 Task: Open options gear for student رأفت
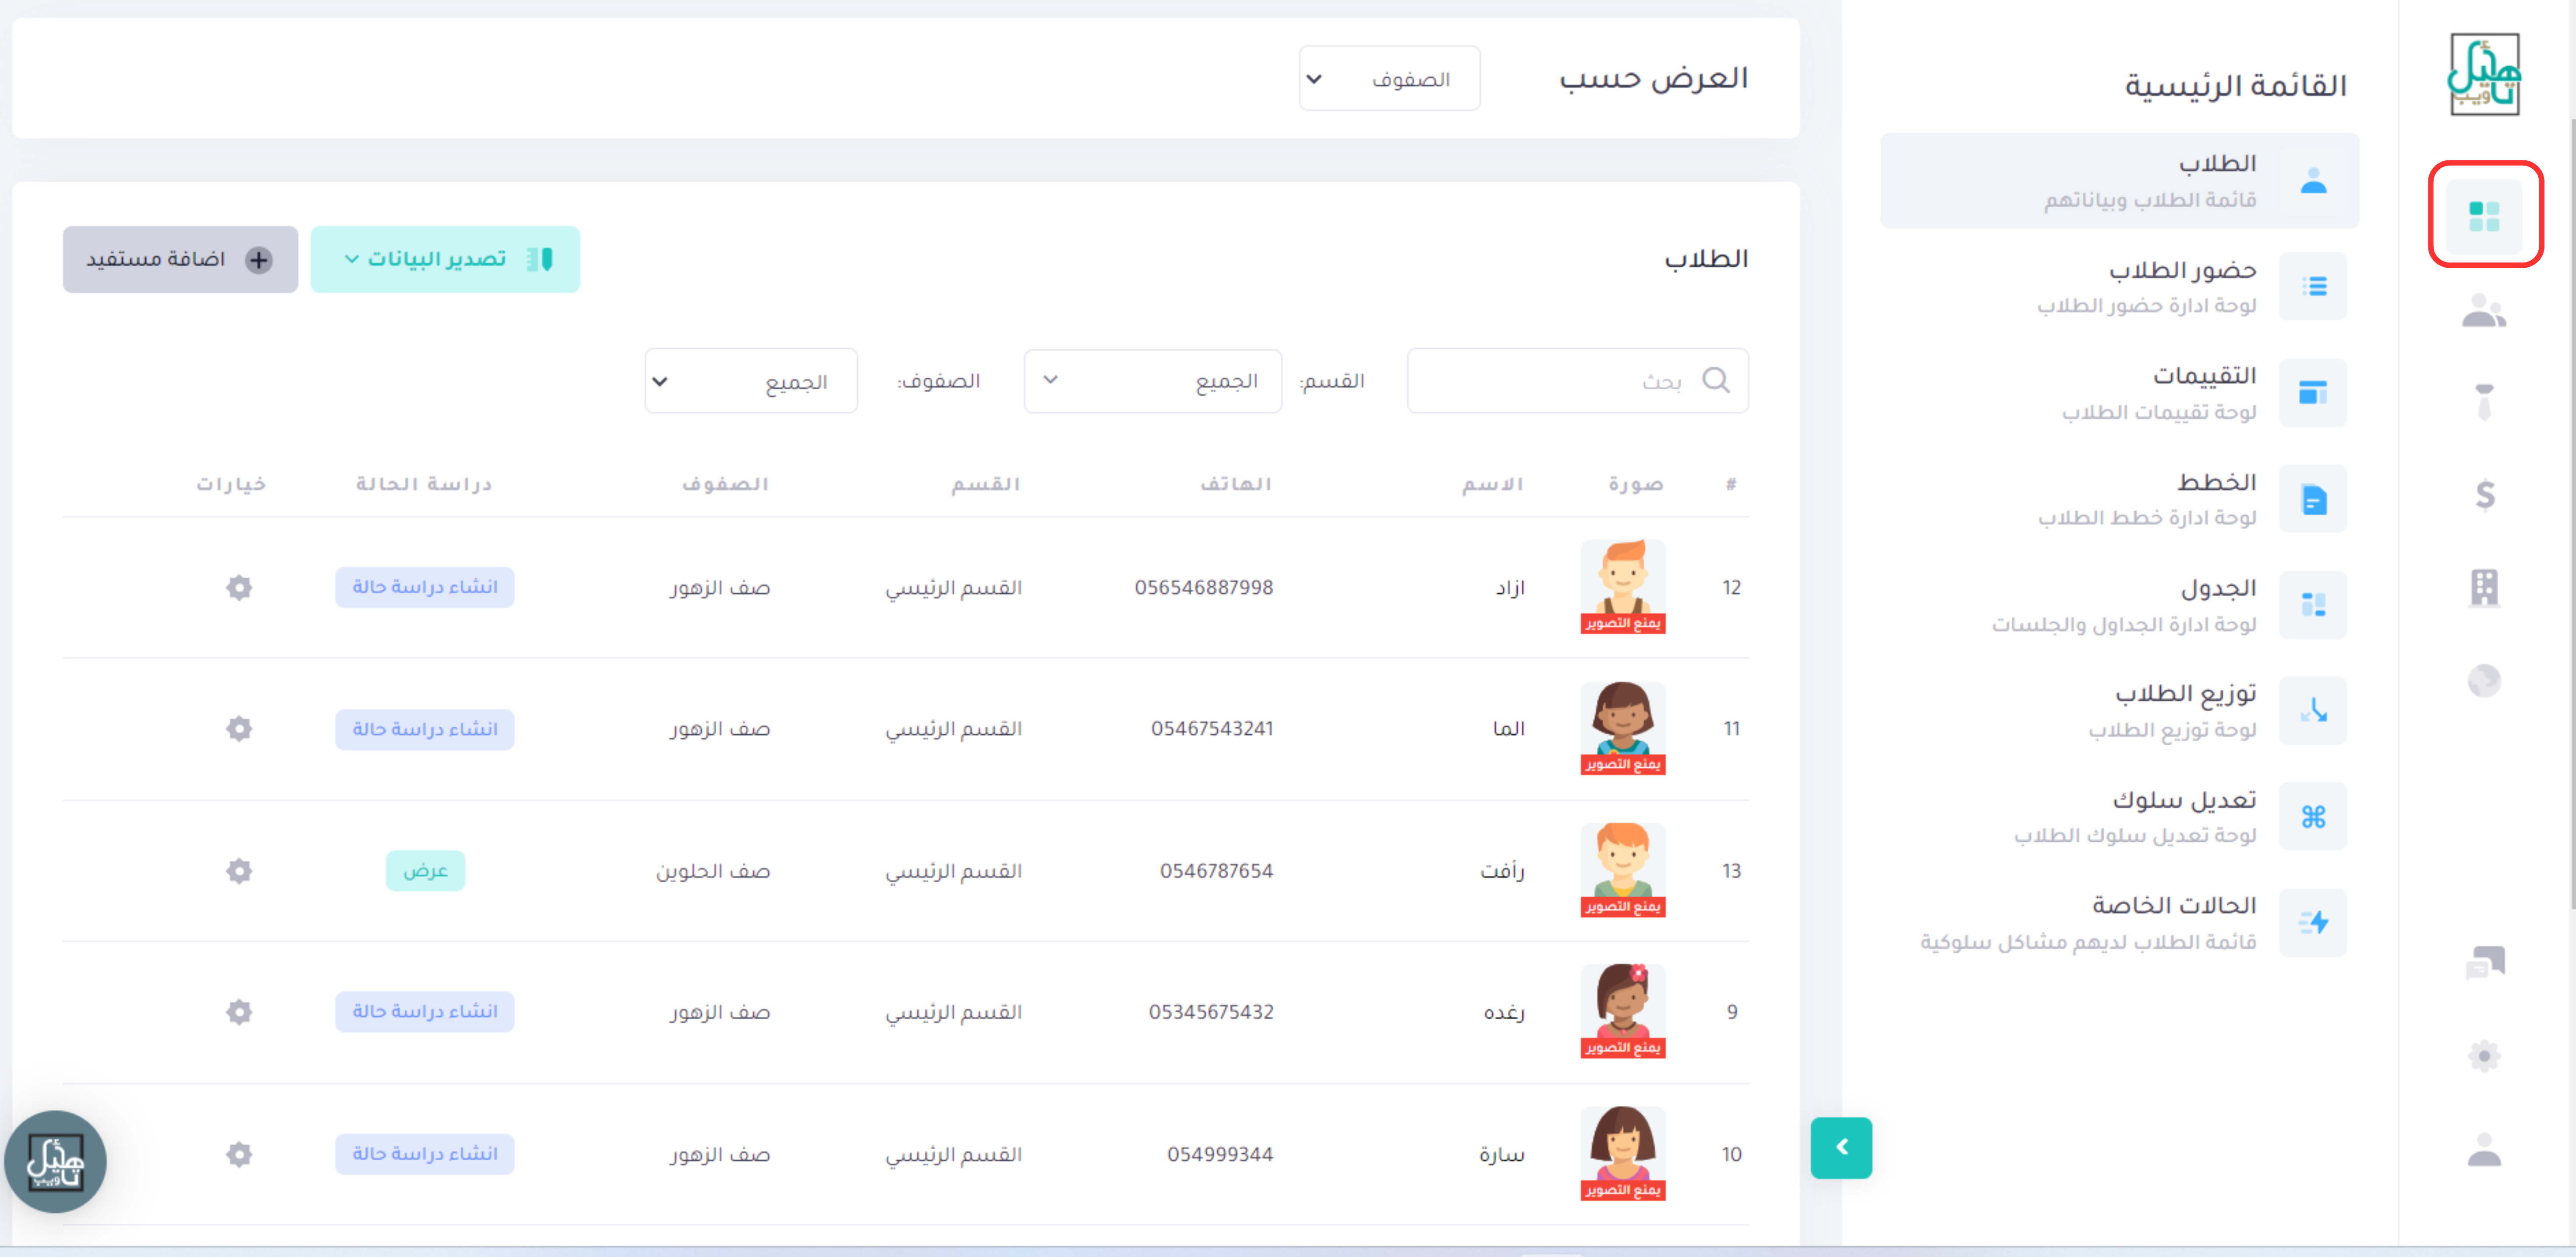coord(239,871)
